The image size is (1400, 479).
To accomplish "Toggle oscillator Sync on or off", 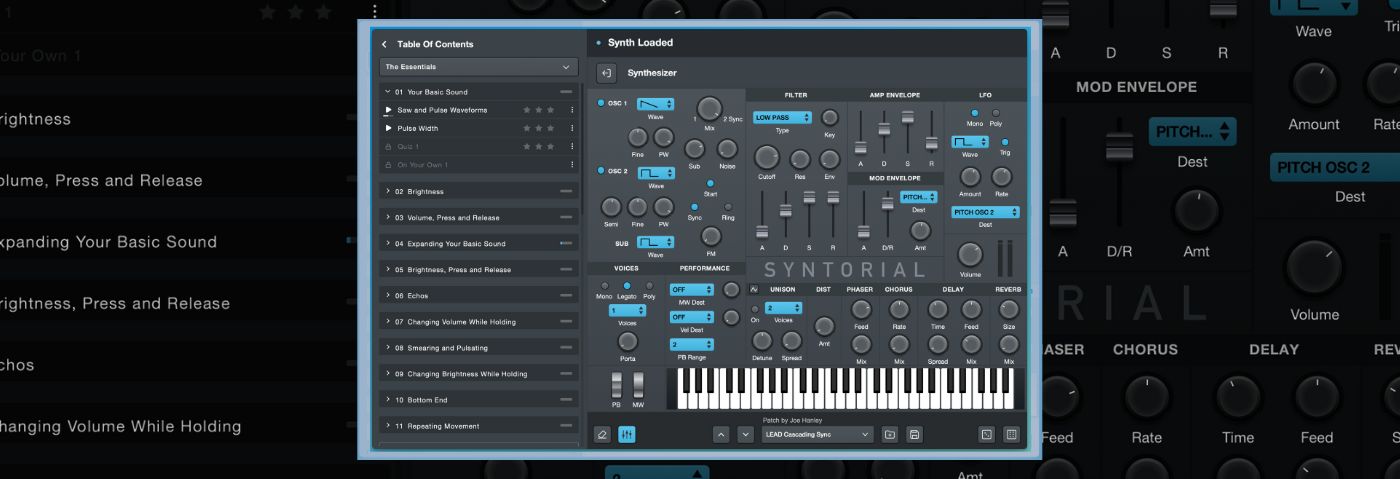I will [x=695, y=207].
